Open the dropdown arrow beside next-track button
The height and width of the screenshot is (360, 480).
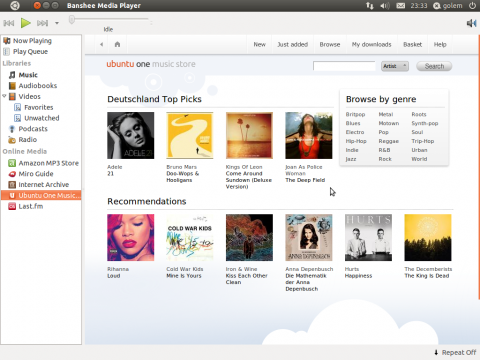coord(57,23)
